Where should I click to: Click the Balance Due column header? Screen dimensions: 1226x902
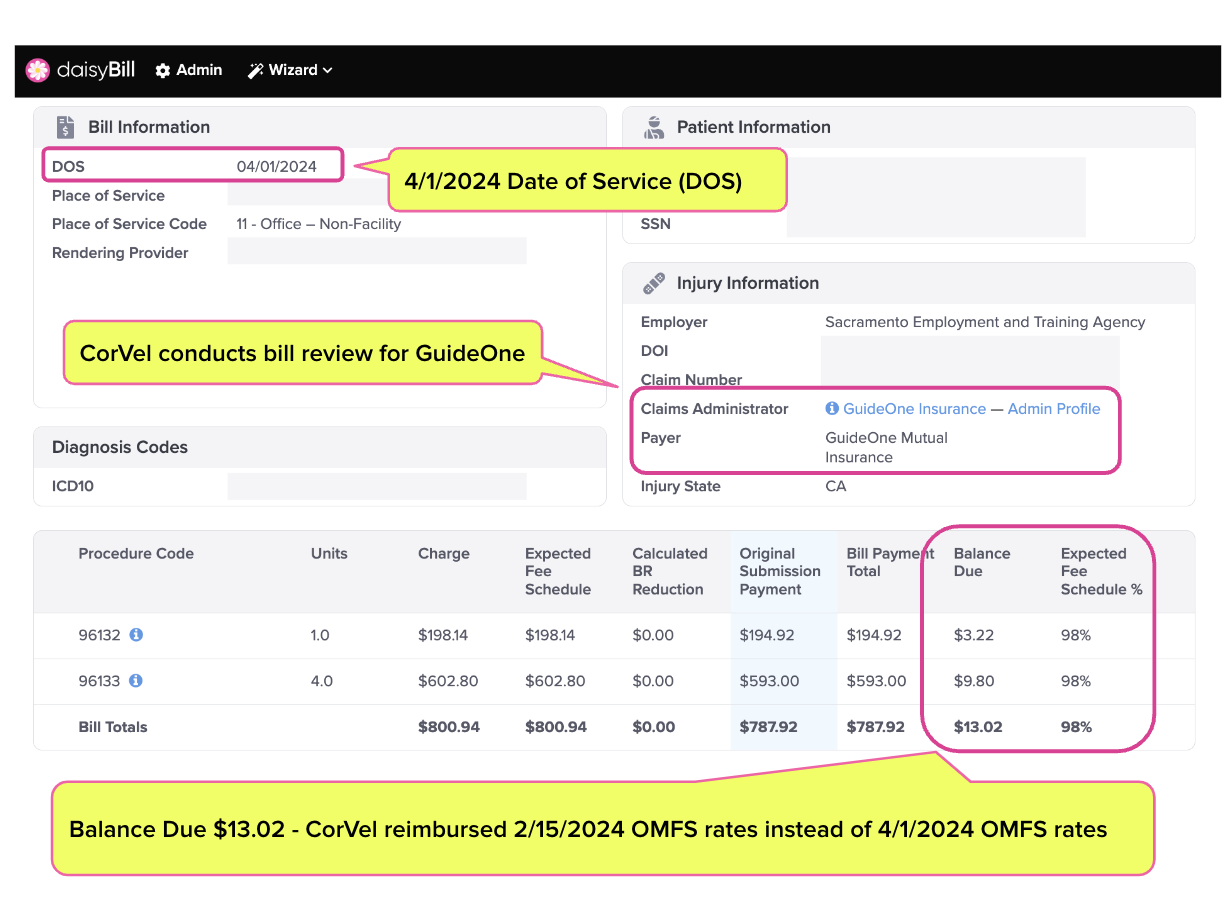[982, 562]
